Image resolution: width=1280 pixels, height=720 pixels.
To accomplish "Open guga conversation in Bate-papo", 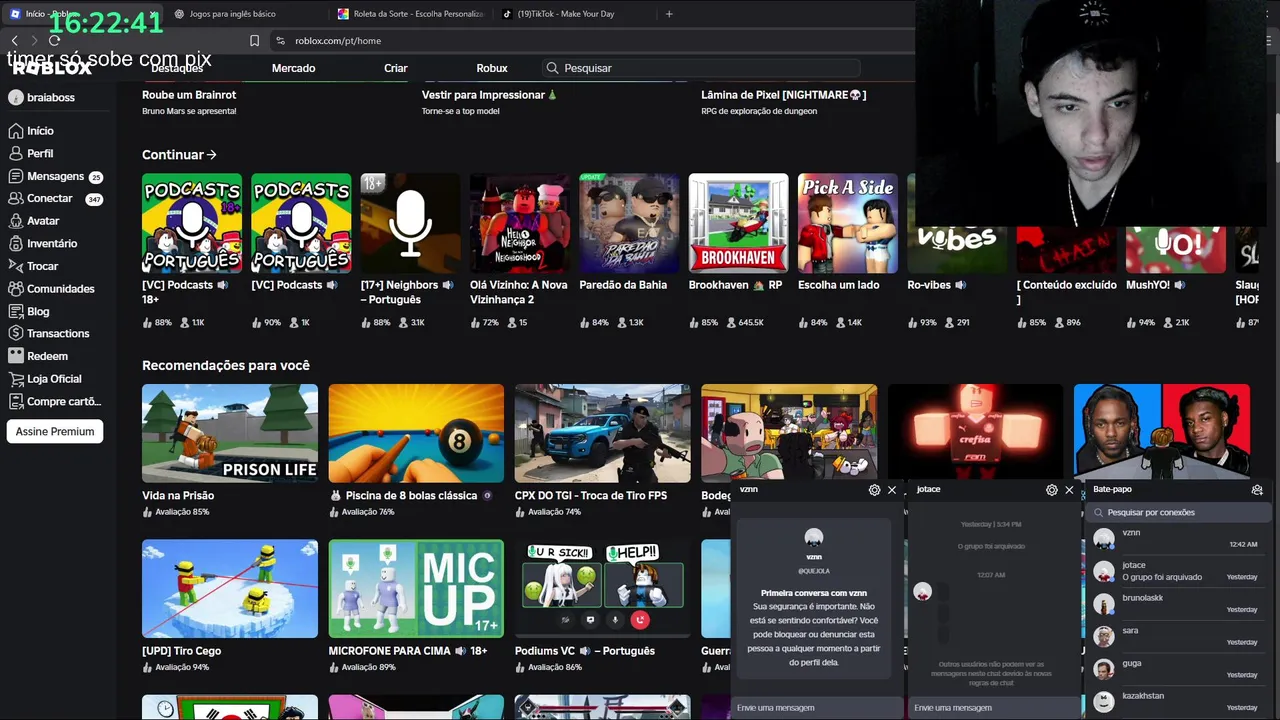I will coord(1176,669).
